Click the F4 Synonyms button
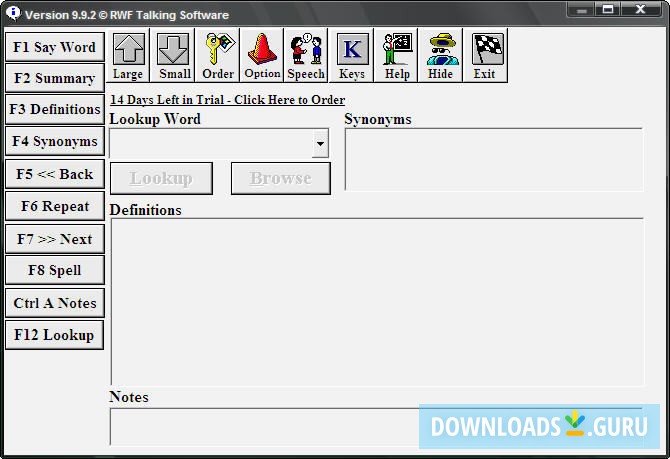670x459 pixels. (55, 141)
